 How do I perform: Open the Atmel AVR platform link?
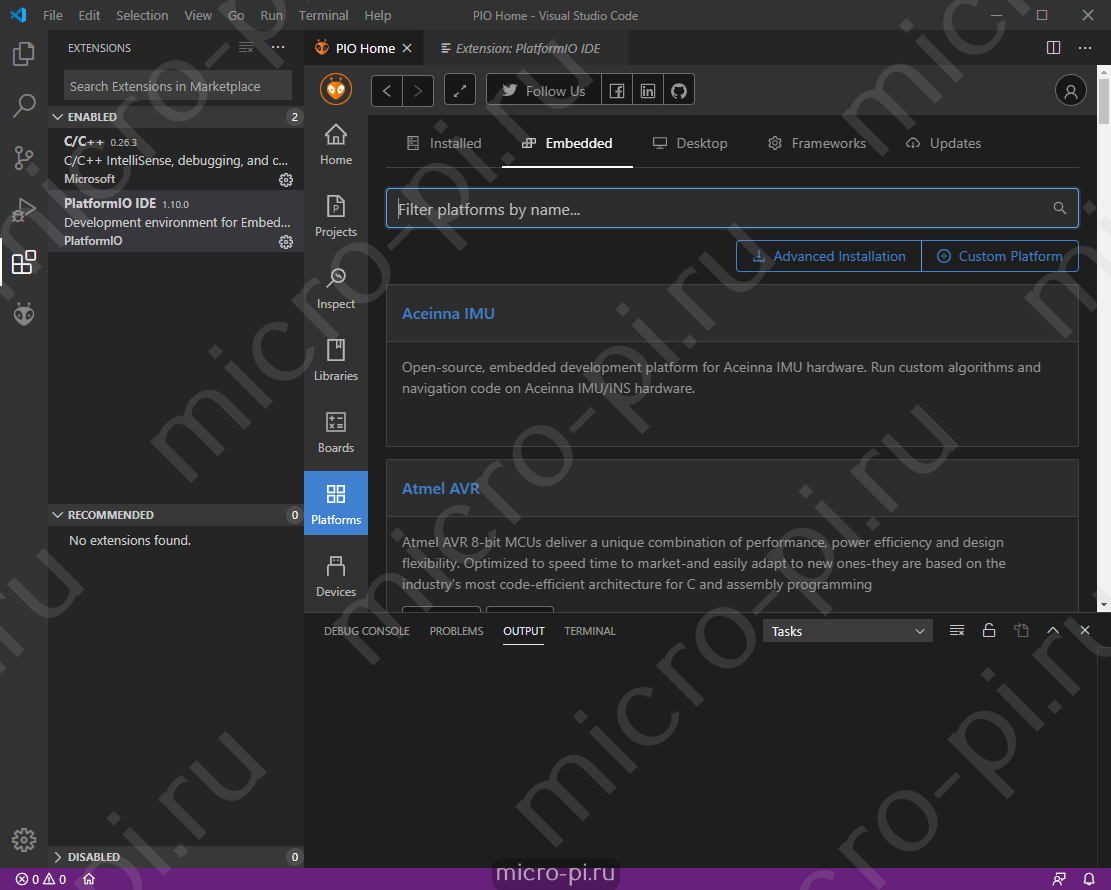tap(441, 488)
